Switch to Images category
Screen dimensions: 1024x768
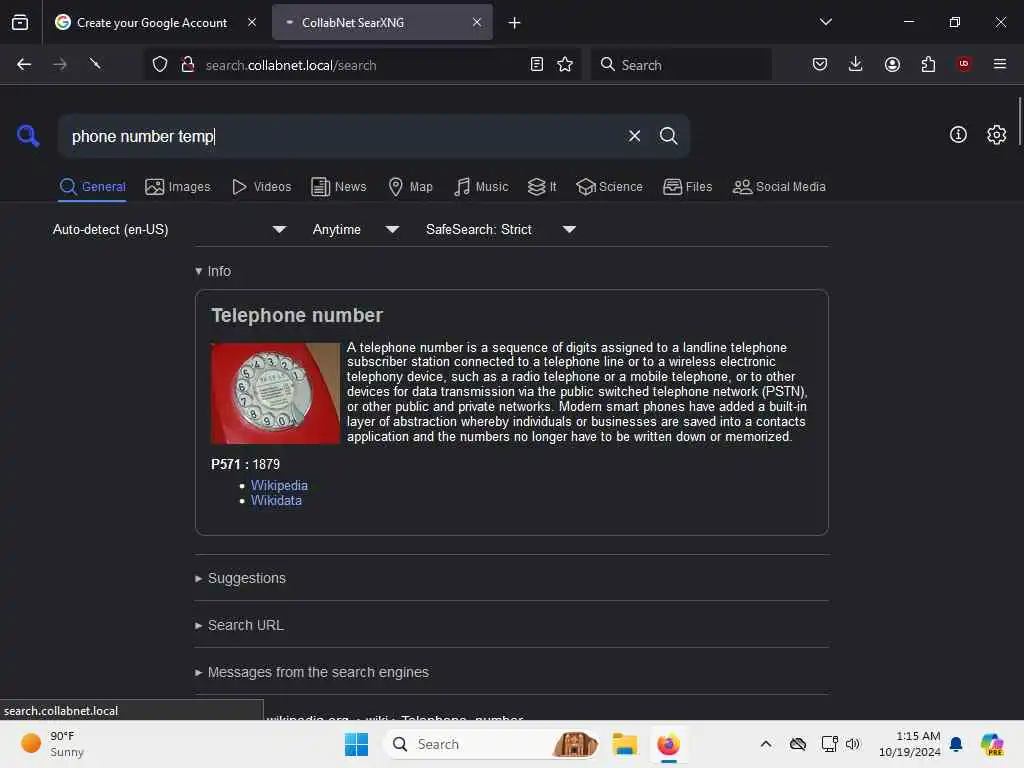pyautogui.click(x=178, y=187)
